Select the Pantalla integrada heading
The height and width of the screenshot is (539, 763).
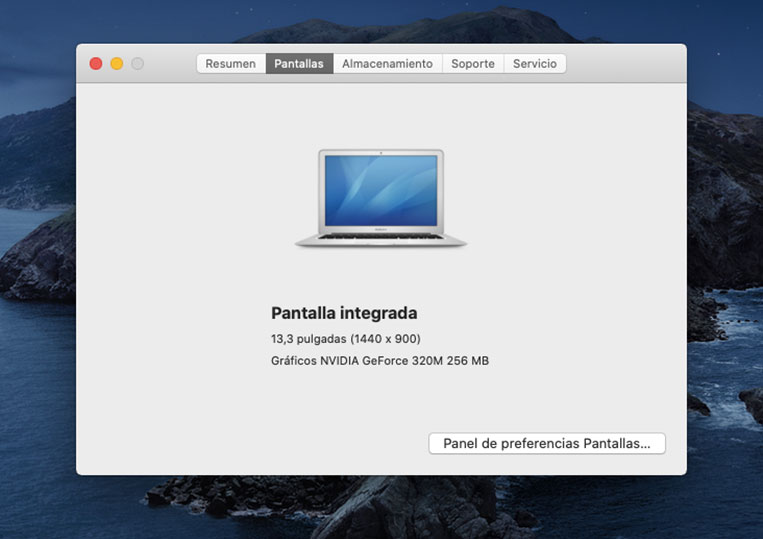(x=344, y=313)
